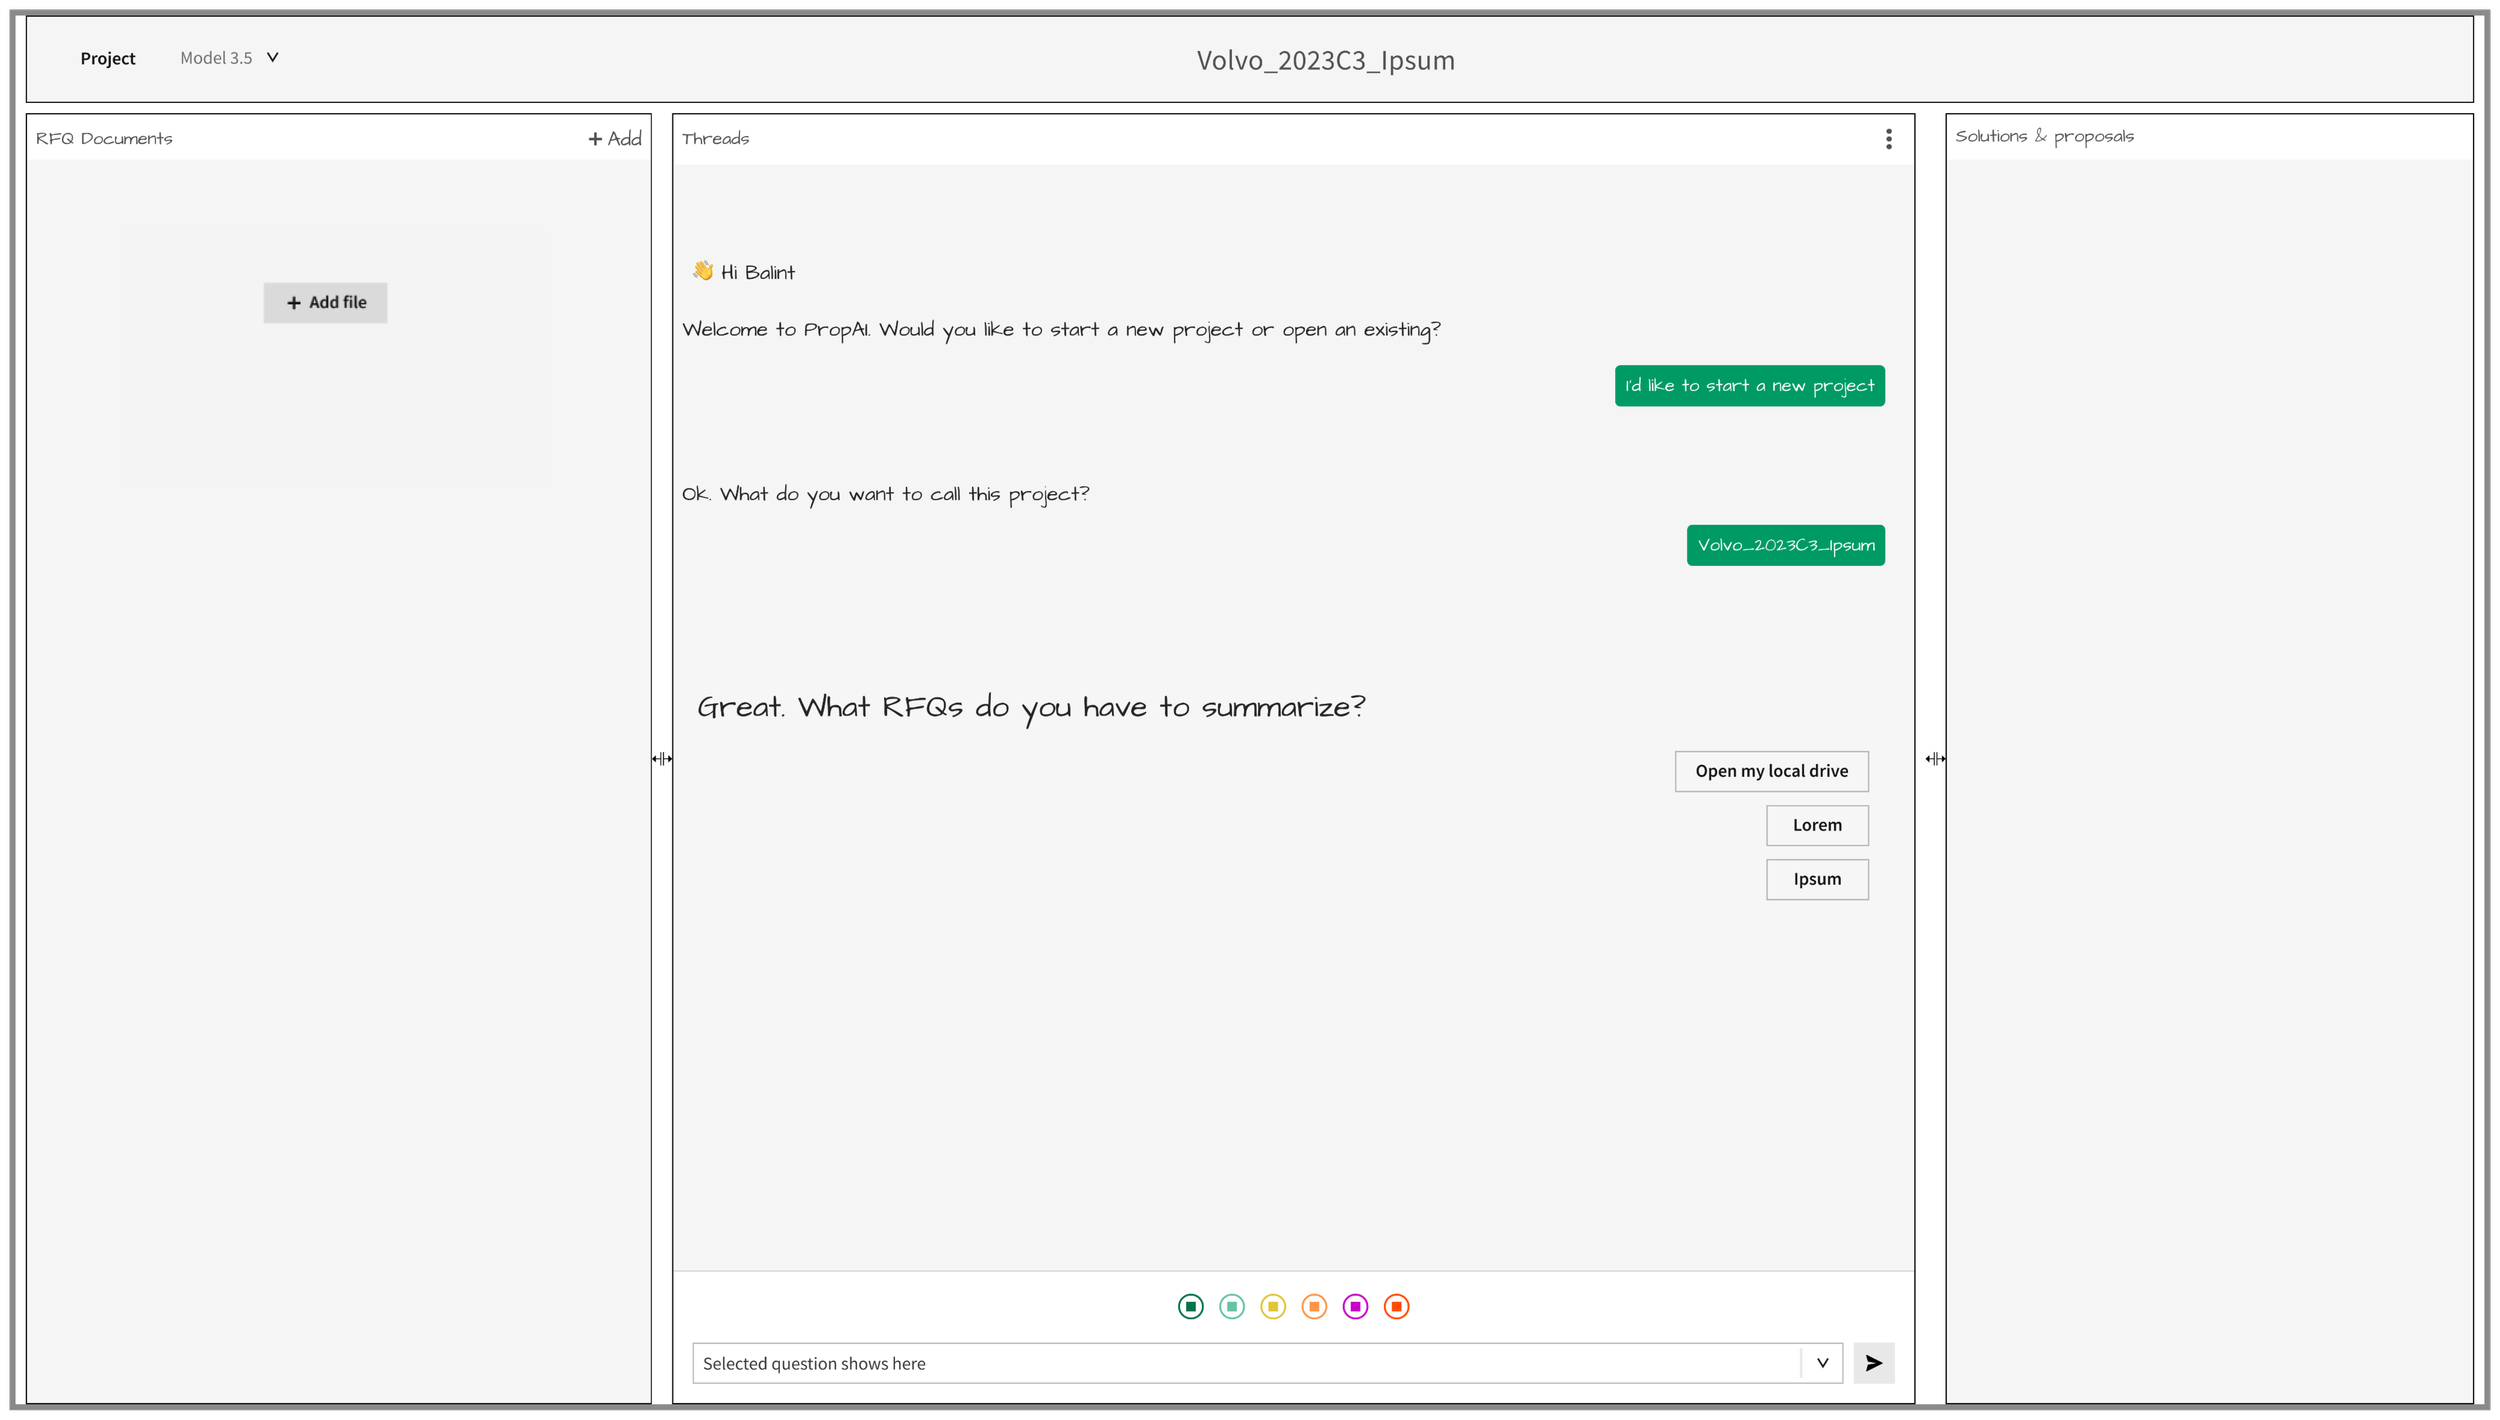The width and height of the screenshot is (2500, 1420).
Task: Click the 'Welcome to PropAI' message
Action: pos(1061,330)
